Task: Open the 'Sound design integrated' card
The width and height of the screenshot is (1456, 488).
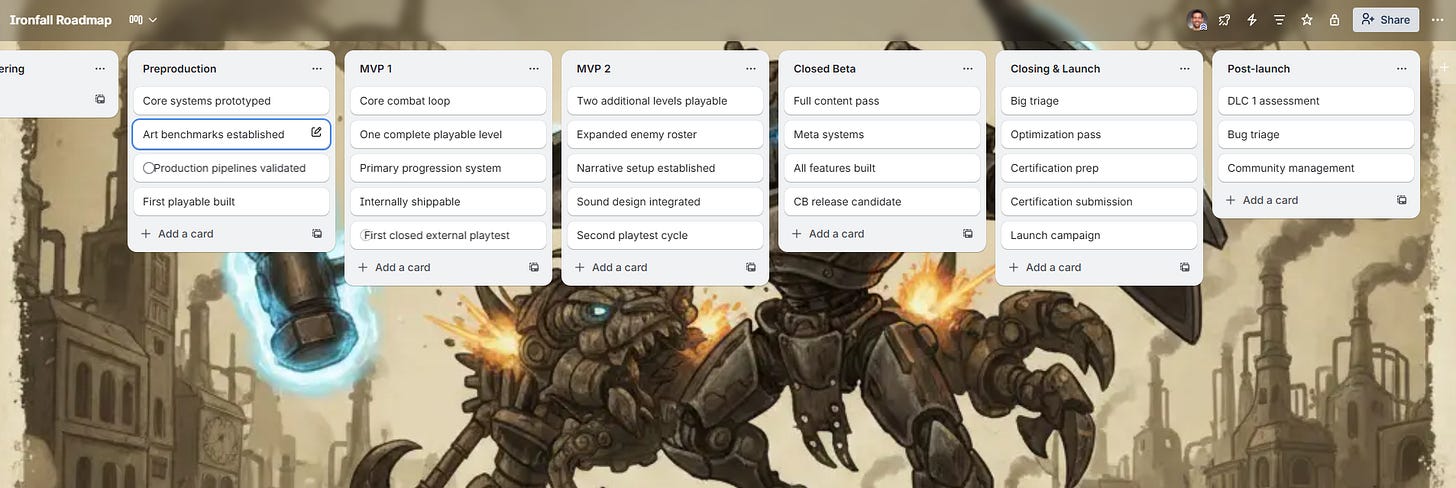Action: [x=665, y=202]
